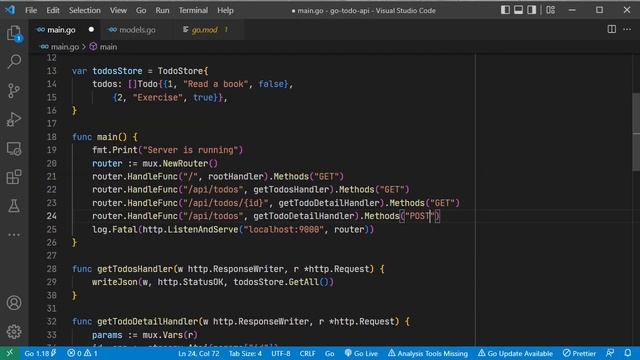Click "Server is running" string
Screen dimensions: 640x360
[x=191, y=150]
